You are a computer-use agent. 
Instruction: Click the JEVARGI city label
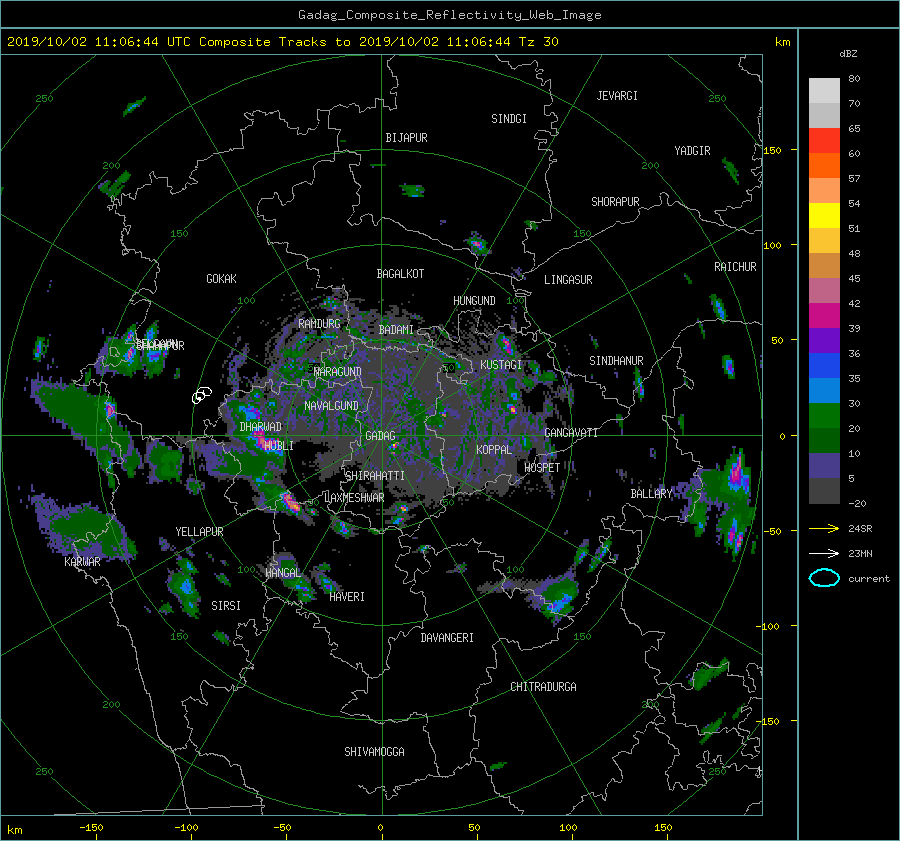coord(617,96)
